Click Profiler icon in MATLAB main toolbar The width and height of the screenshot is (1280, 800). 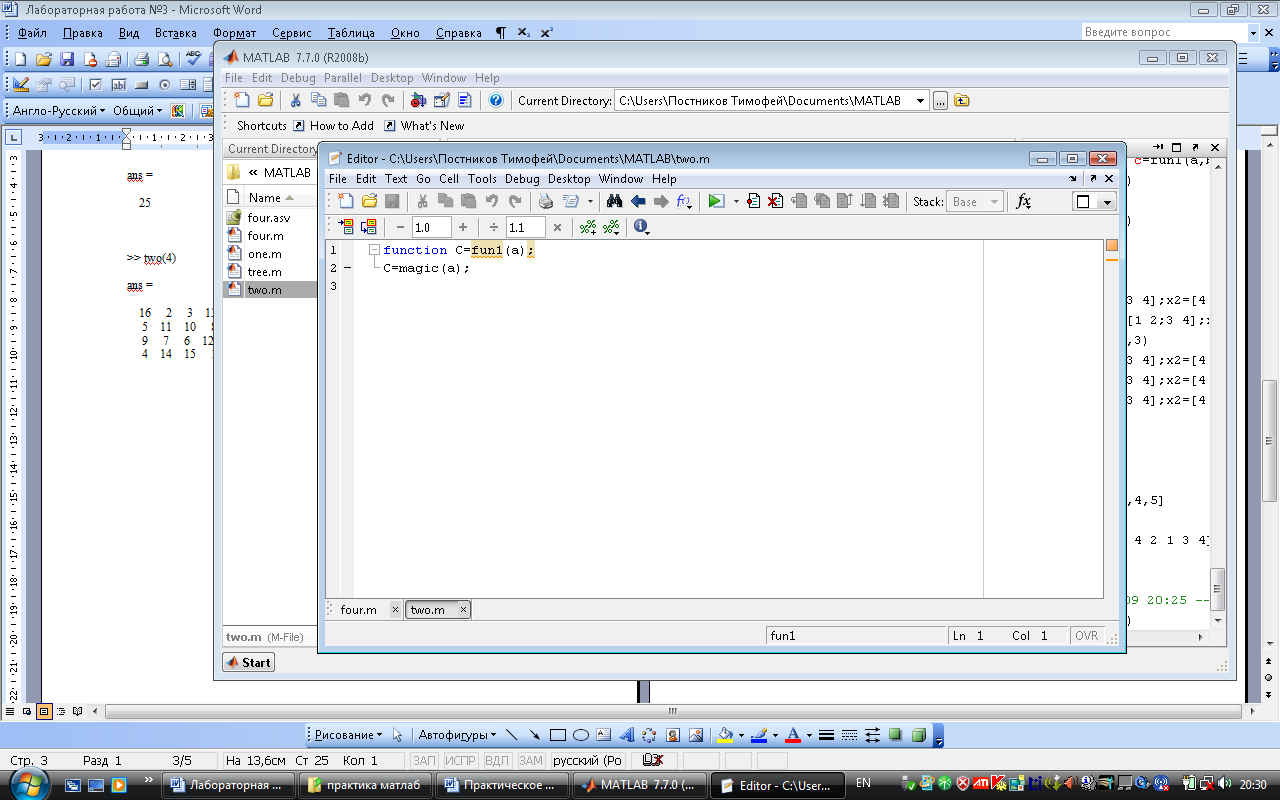coord(464,100)
